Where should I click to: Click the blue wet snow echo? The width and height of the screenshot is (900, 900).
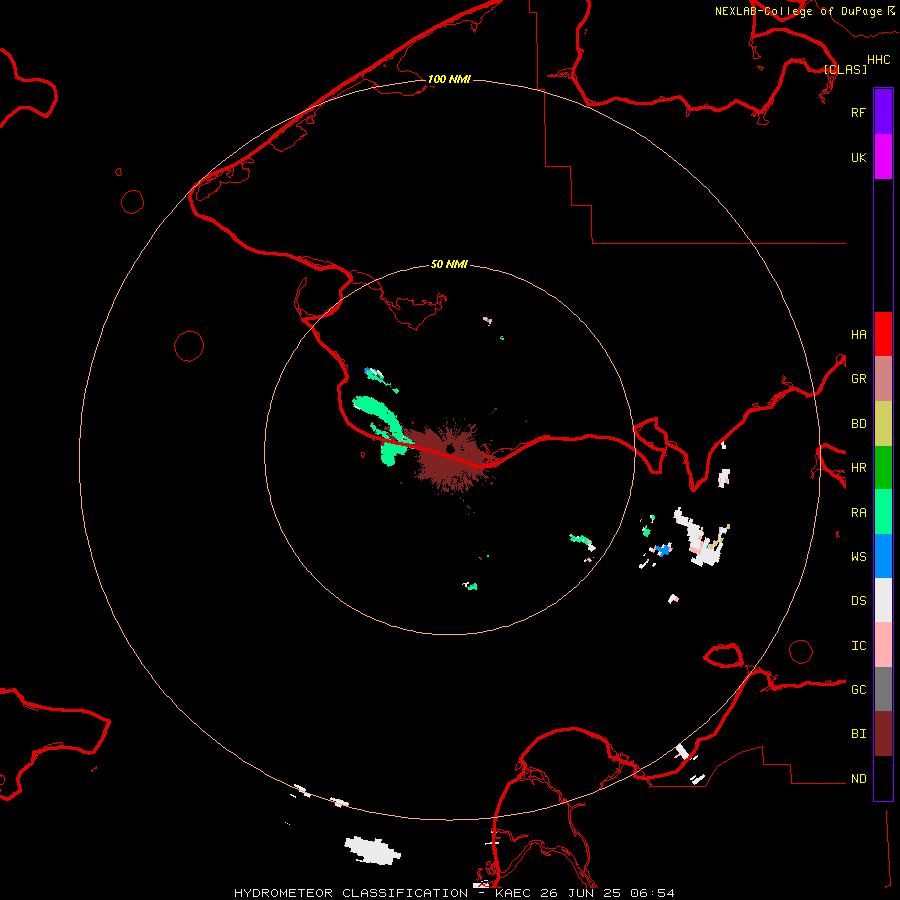point(664,550)
